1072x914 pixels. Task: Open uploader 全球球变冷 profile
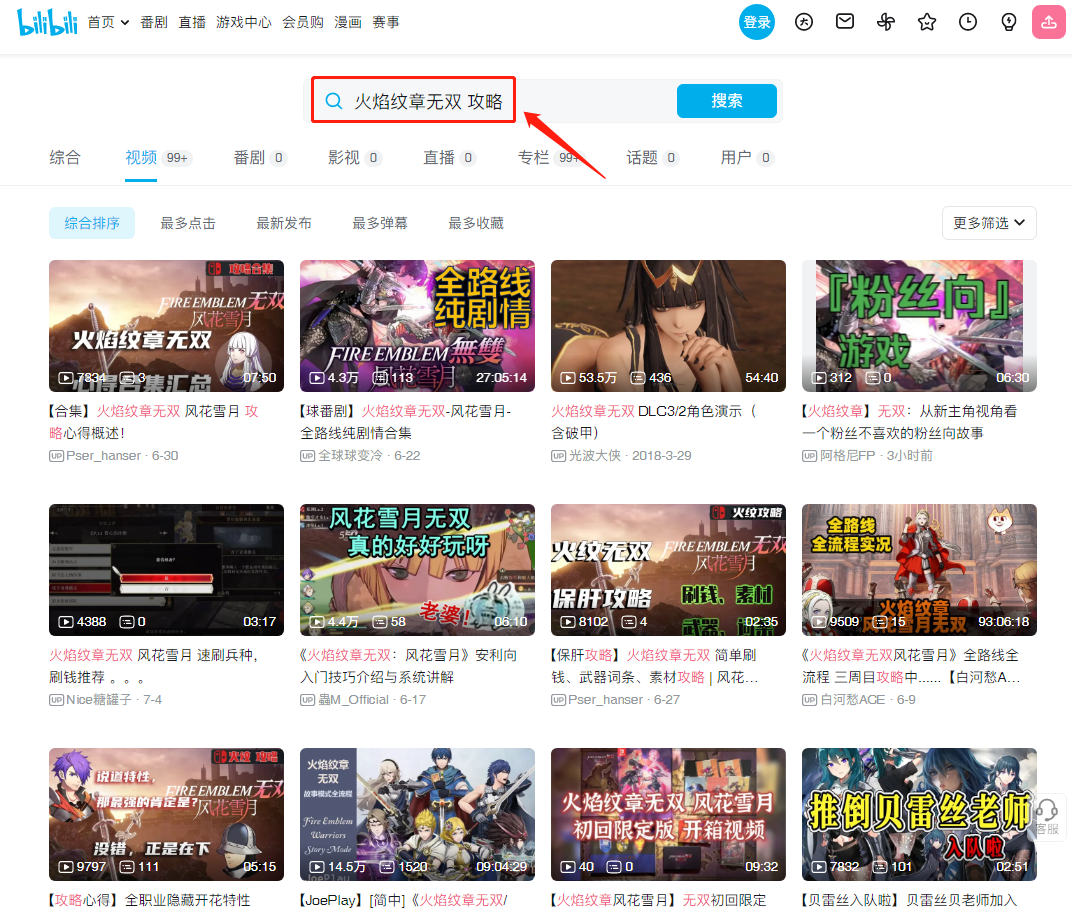tap(350, 455)
